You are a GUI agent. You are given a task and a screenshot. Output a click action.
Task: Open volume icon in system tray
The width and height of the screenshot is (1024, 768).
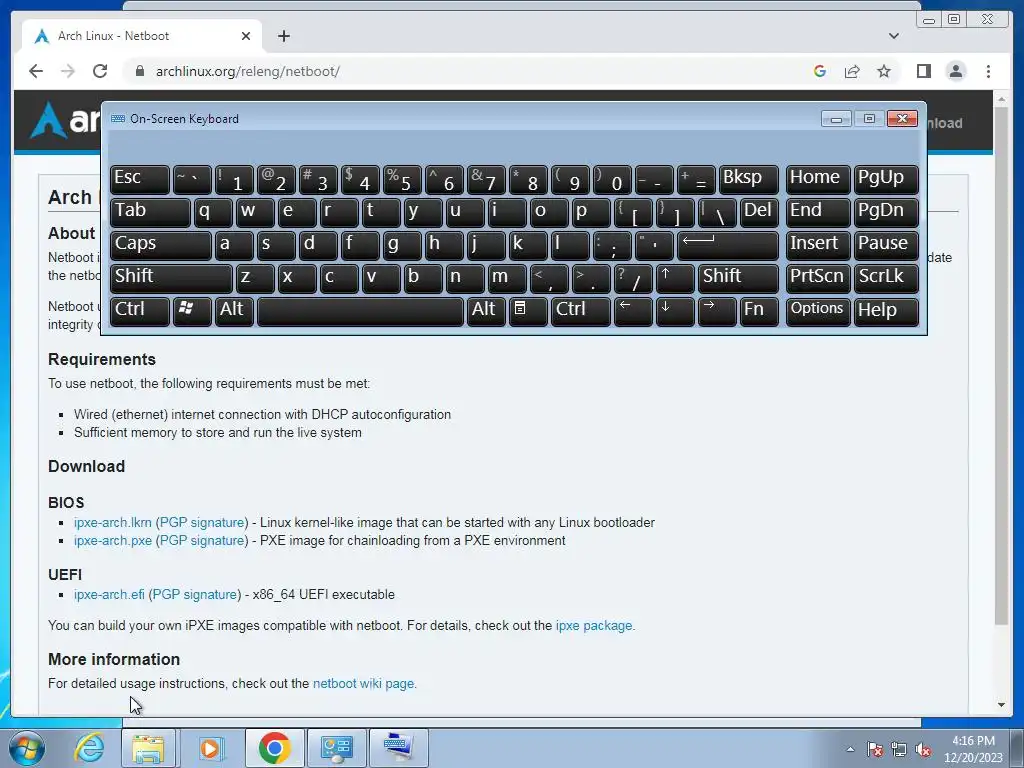click(x=923, y=749)
